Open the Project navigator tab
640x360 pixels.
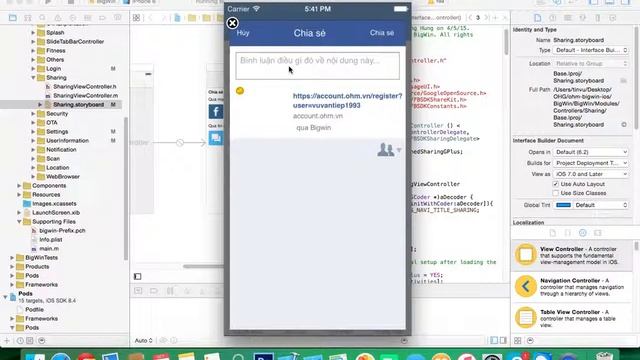pos(13,18)
